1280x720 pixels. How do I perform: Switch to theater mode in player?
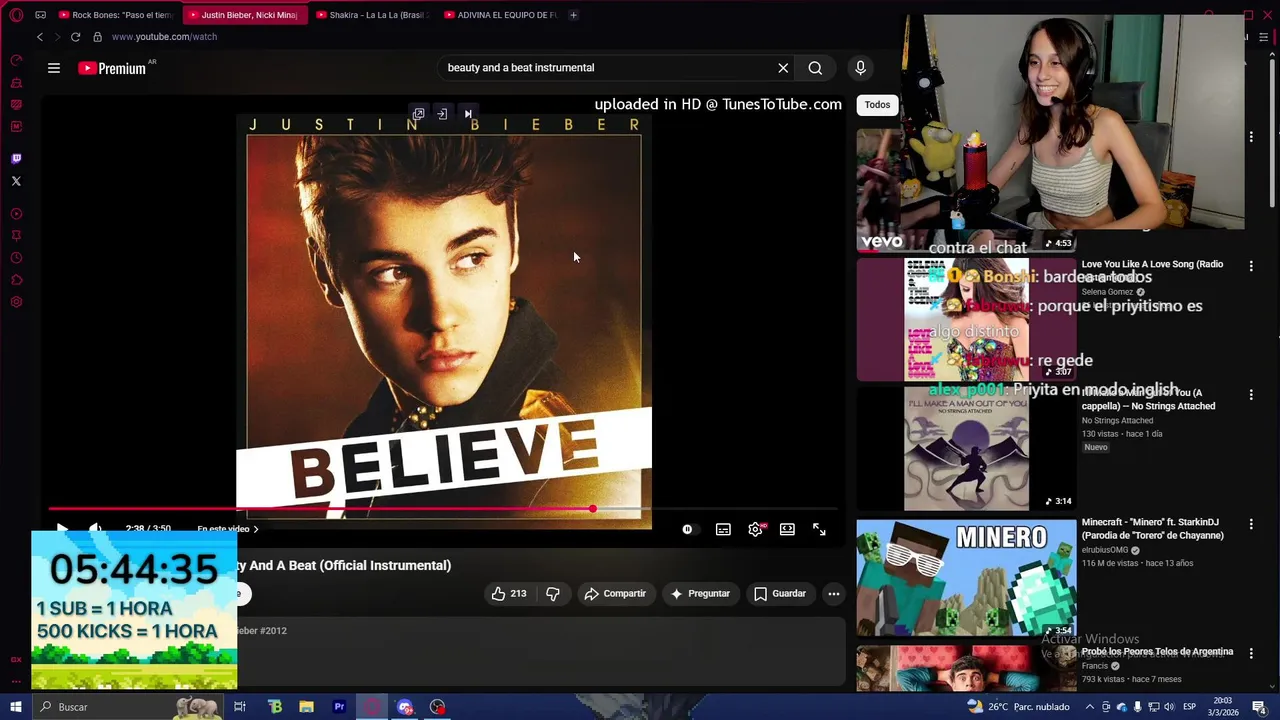point(787,529)
